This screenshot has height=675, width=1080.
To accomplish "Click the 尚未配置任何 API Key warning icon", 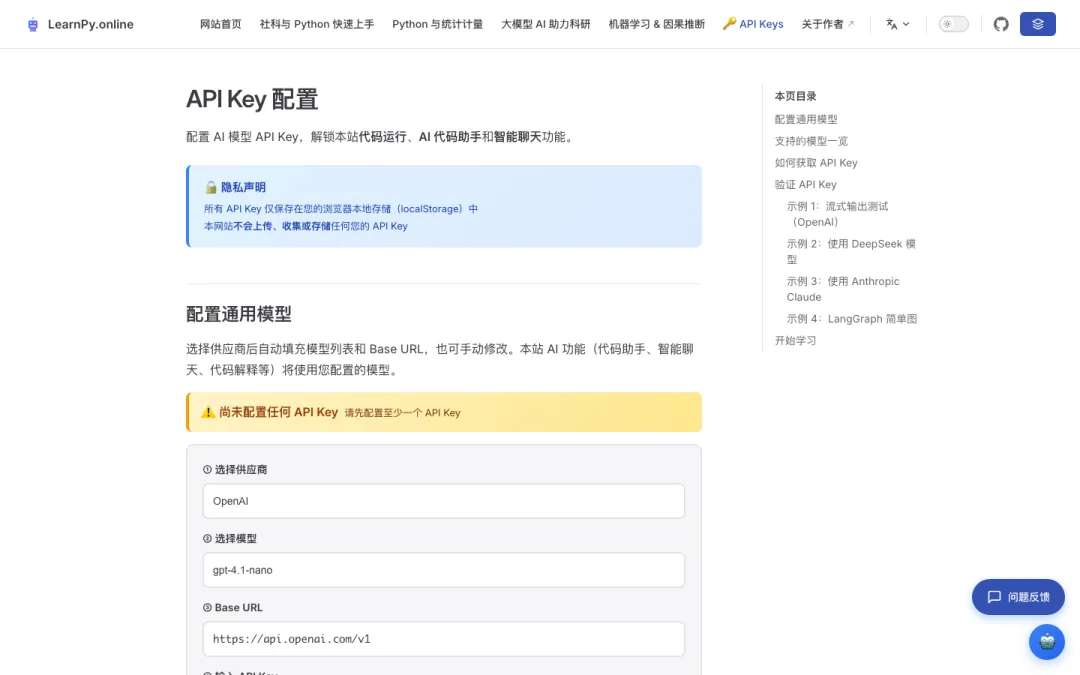I will tap(208, 413).
